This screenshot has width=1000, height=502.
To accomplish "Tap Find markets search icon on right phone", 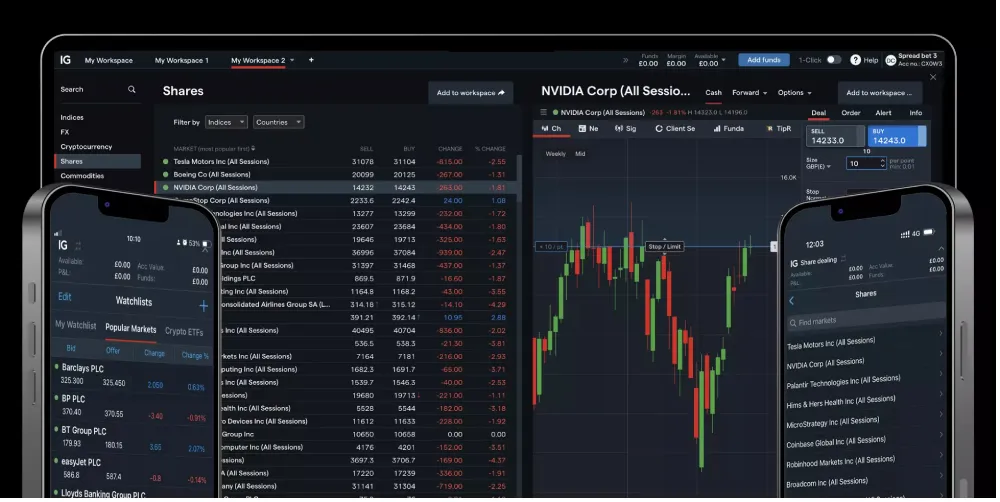I will pos(793,323).
